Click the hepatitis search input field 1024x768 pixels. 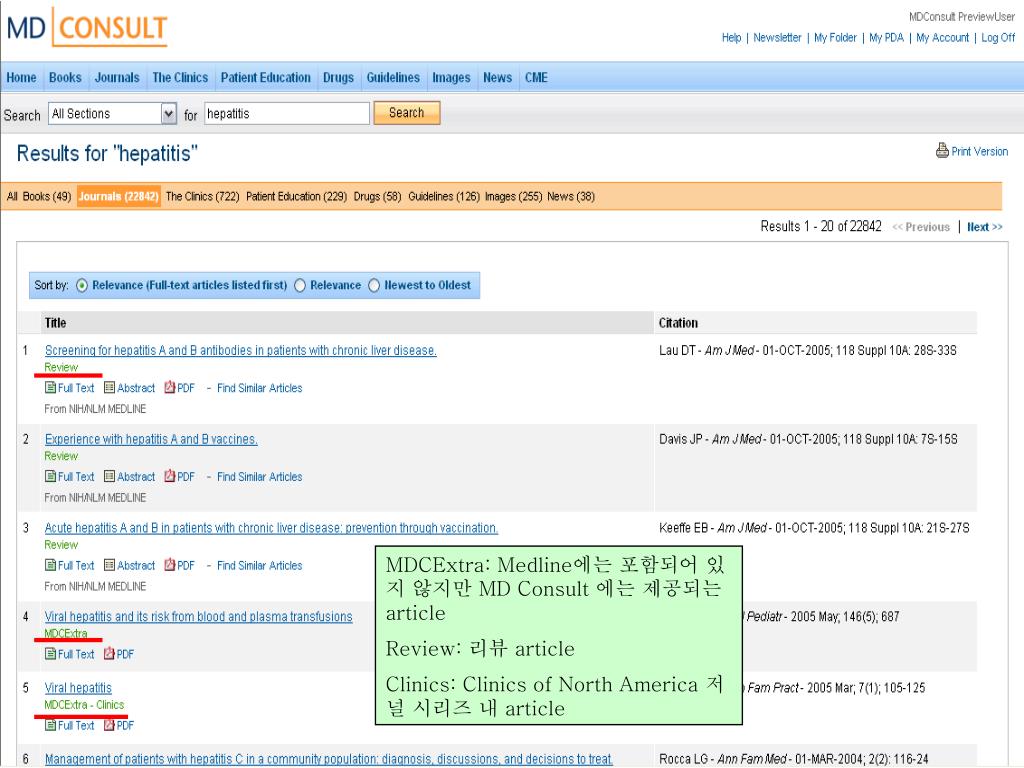(x=287, y=114)
